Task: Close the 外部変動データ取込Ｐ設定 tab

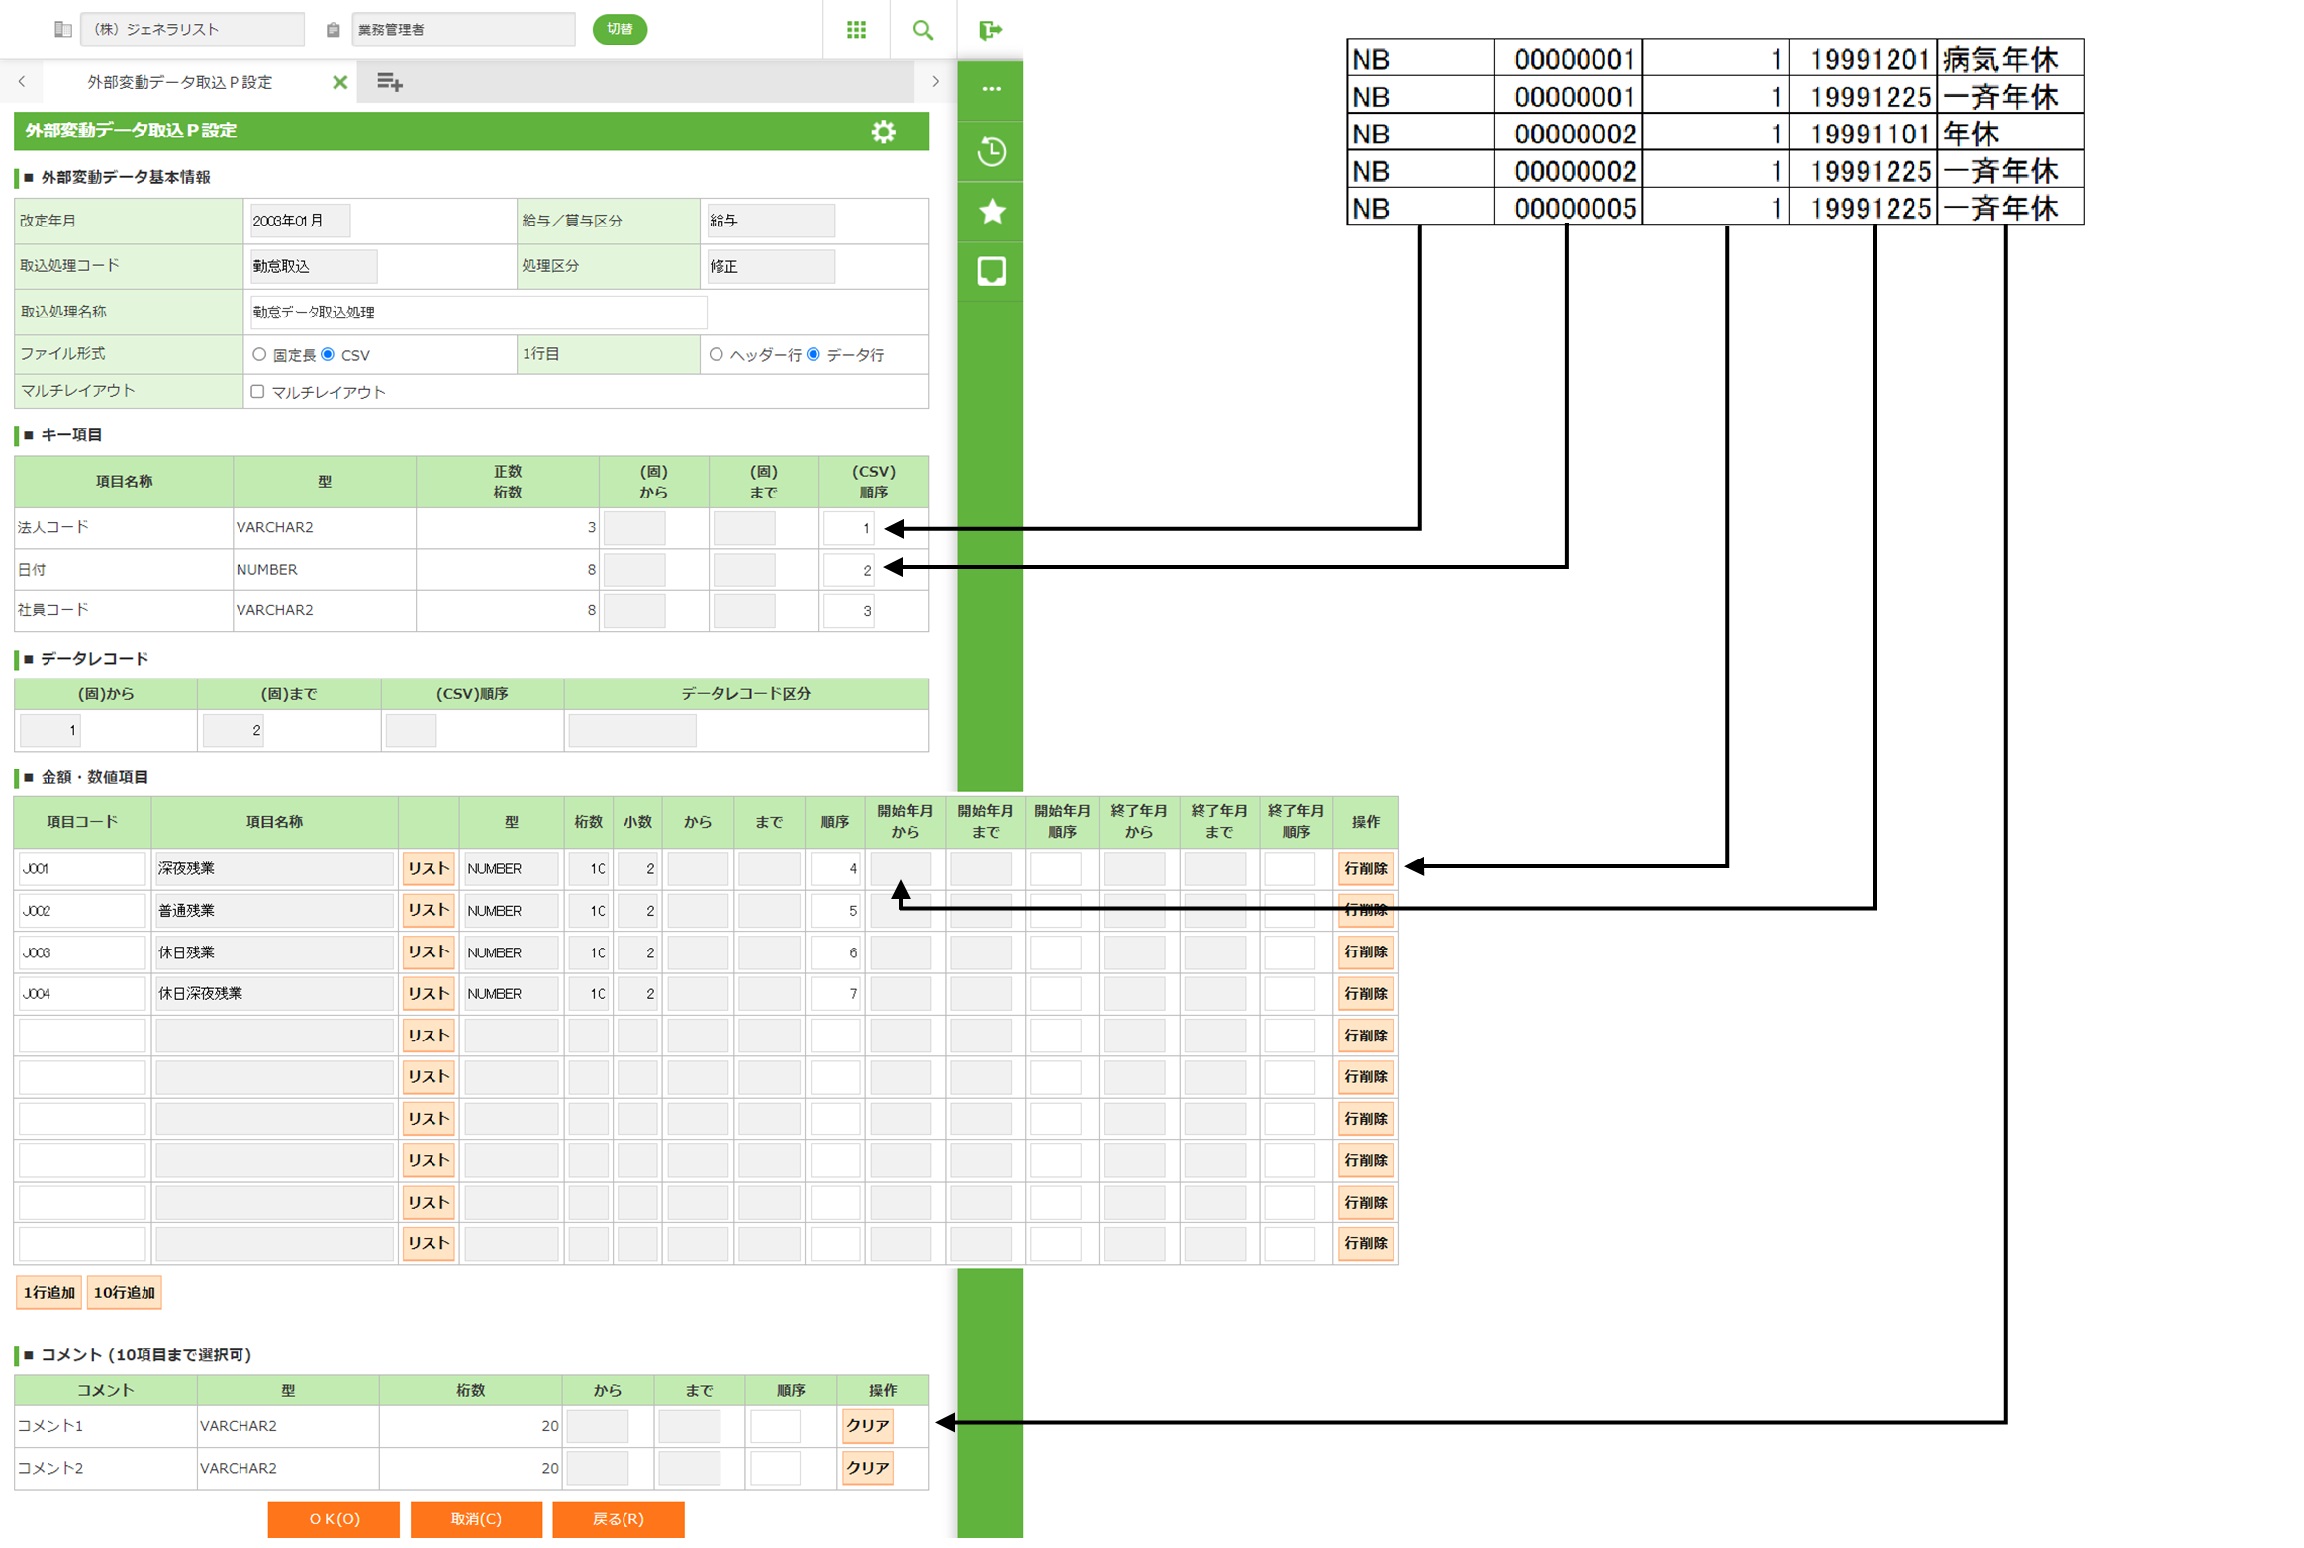Action: click(x=340, y=82)
